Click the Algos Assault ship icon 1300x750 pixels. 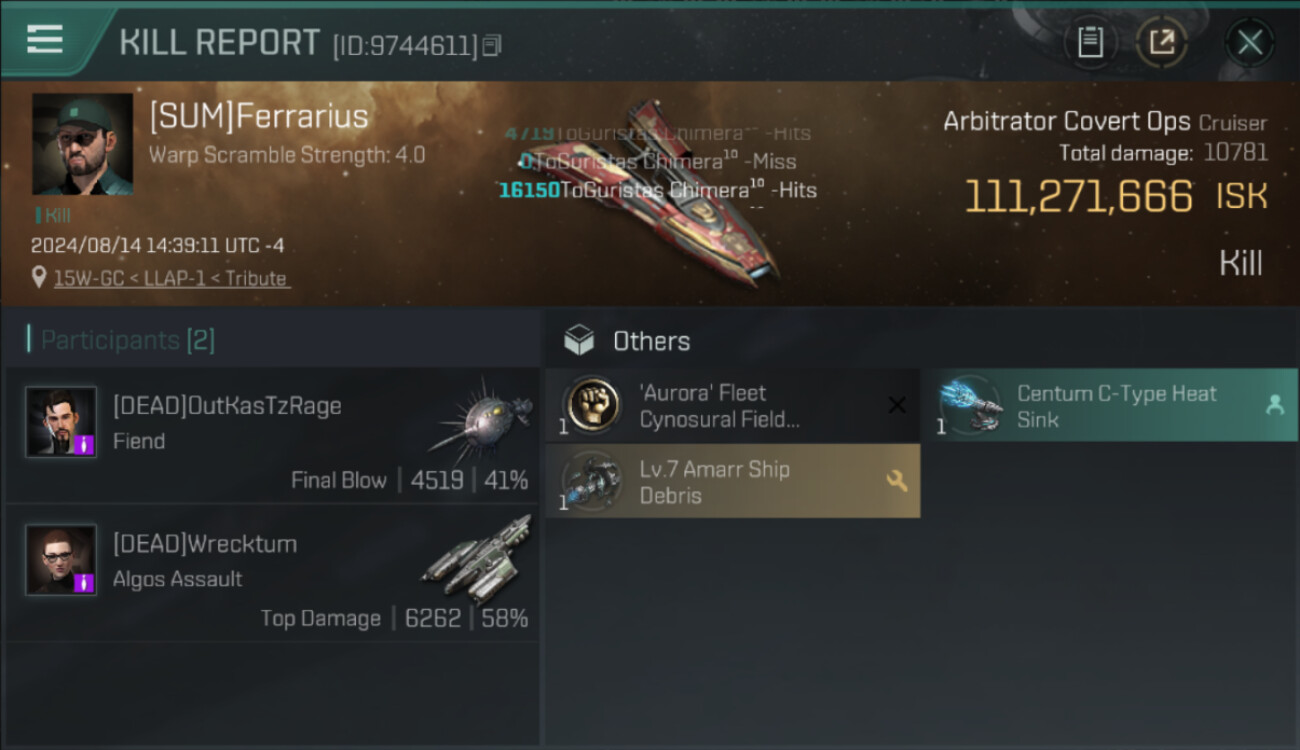click(477, 560)
